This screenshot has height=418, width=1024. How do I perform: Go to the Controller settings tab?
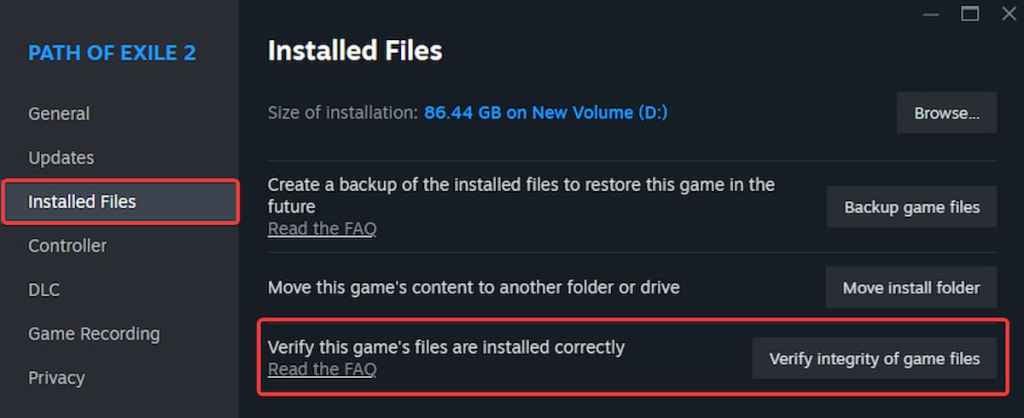[67, 246]
